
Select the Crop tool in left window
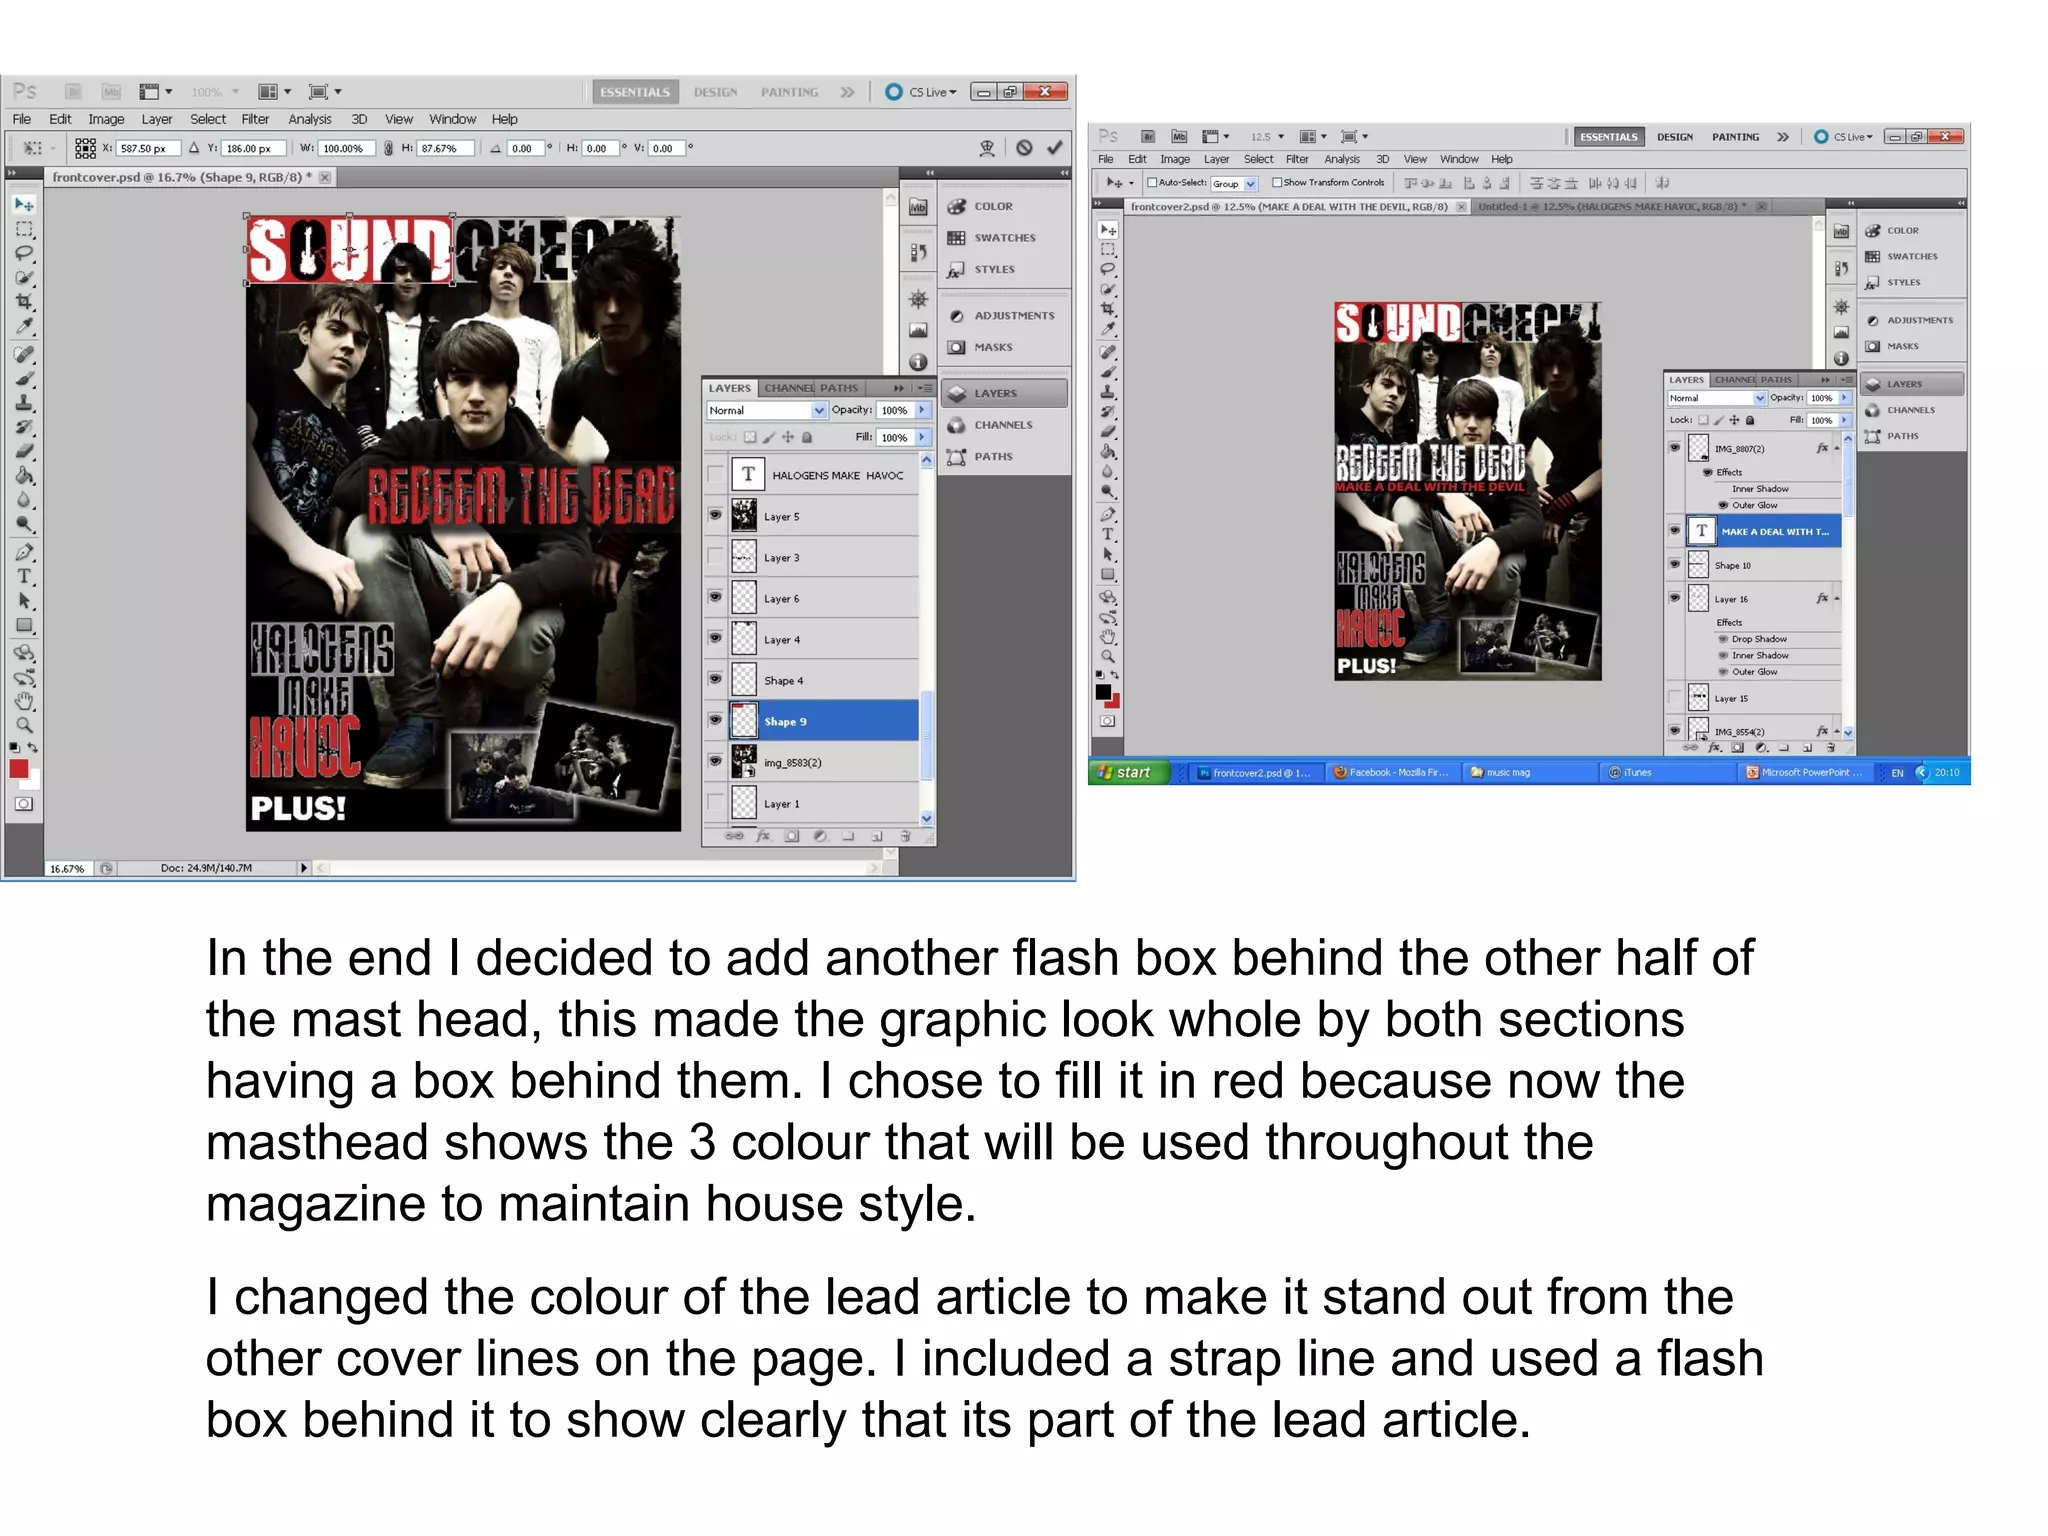point(24,302)
